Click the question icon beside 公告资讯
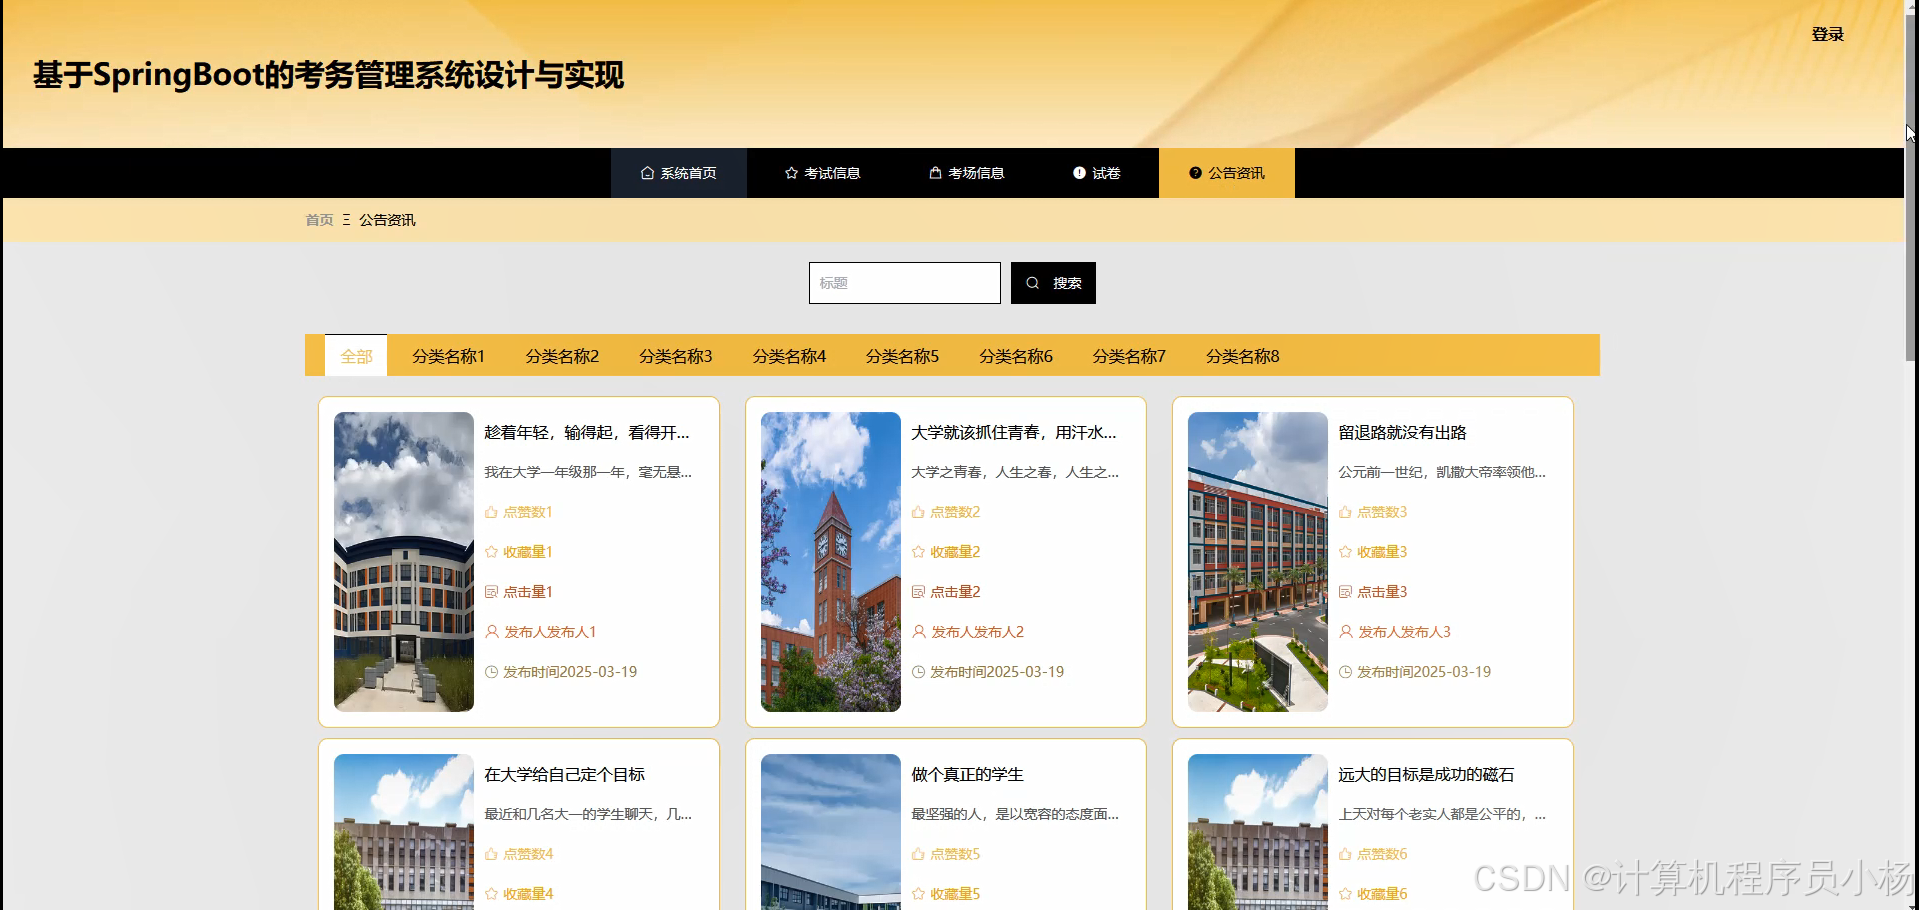This screenshot has width=1919, height=910. click(x=1195, y=173)
